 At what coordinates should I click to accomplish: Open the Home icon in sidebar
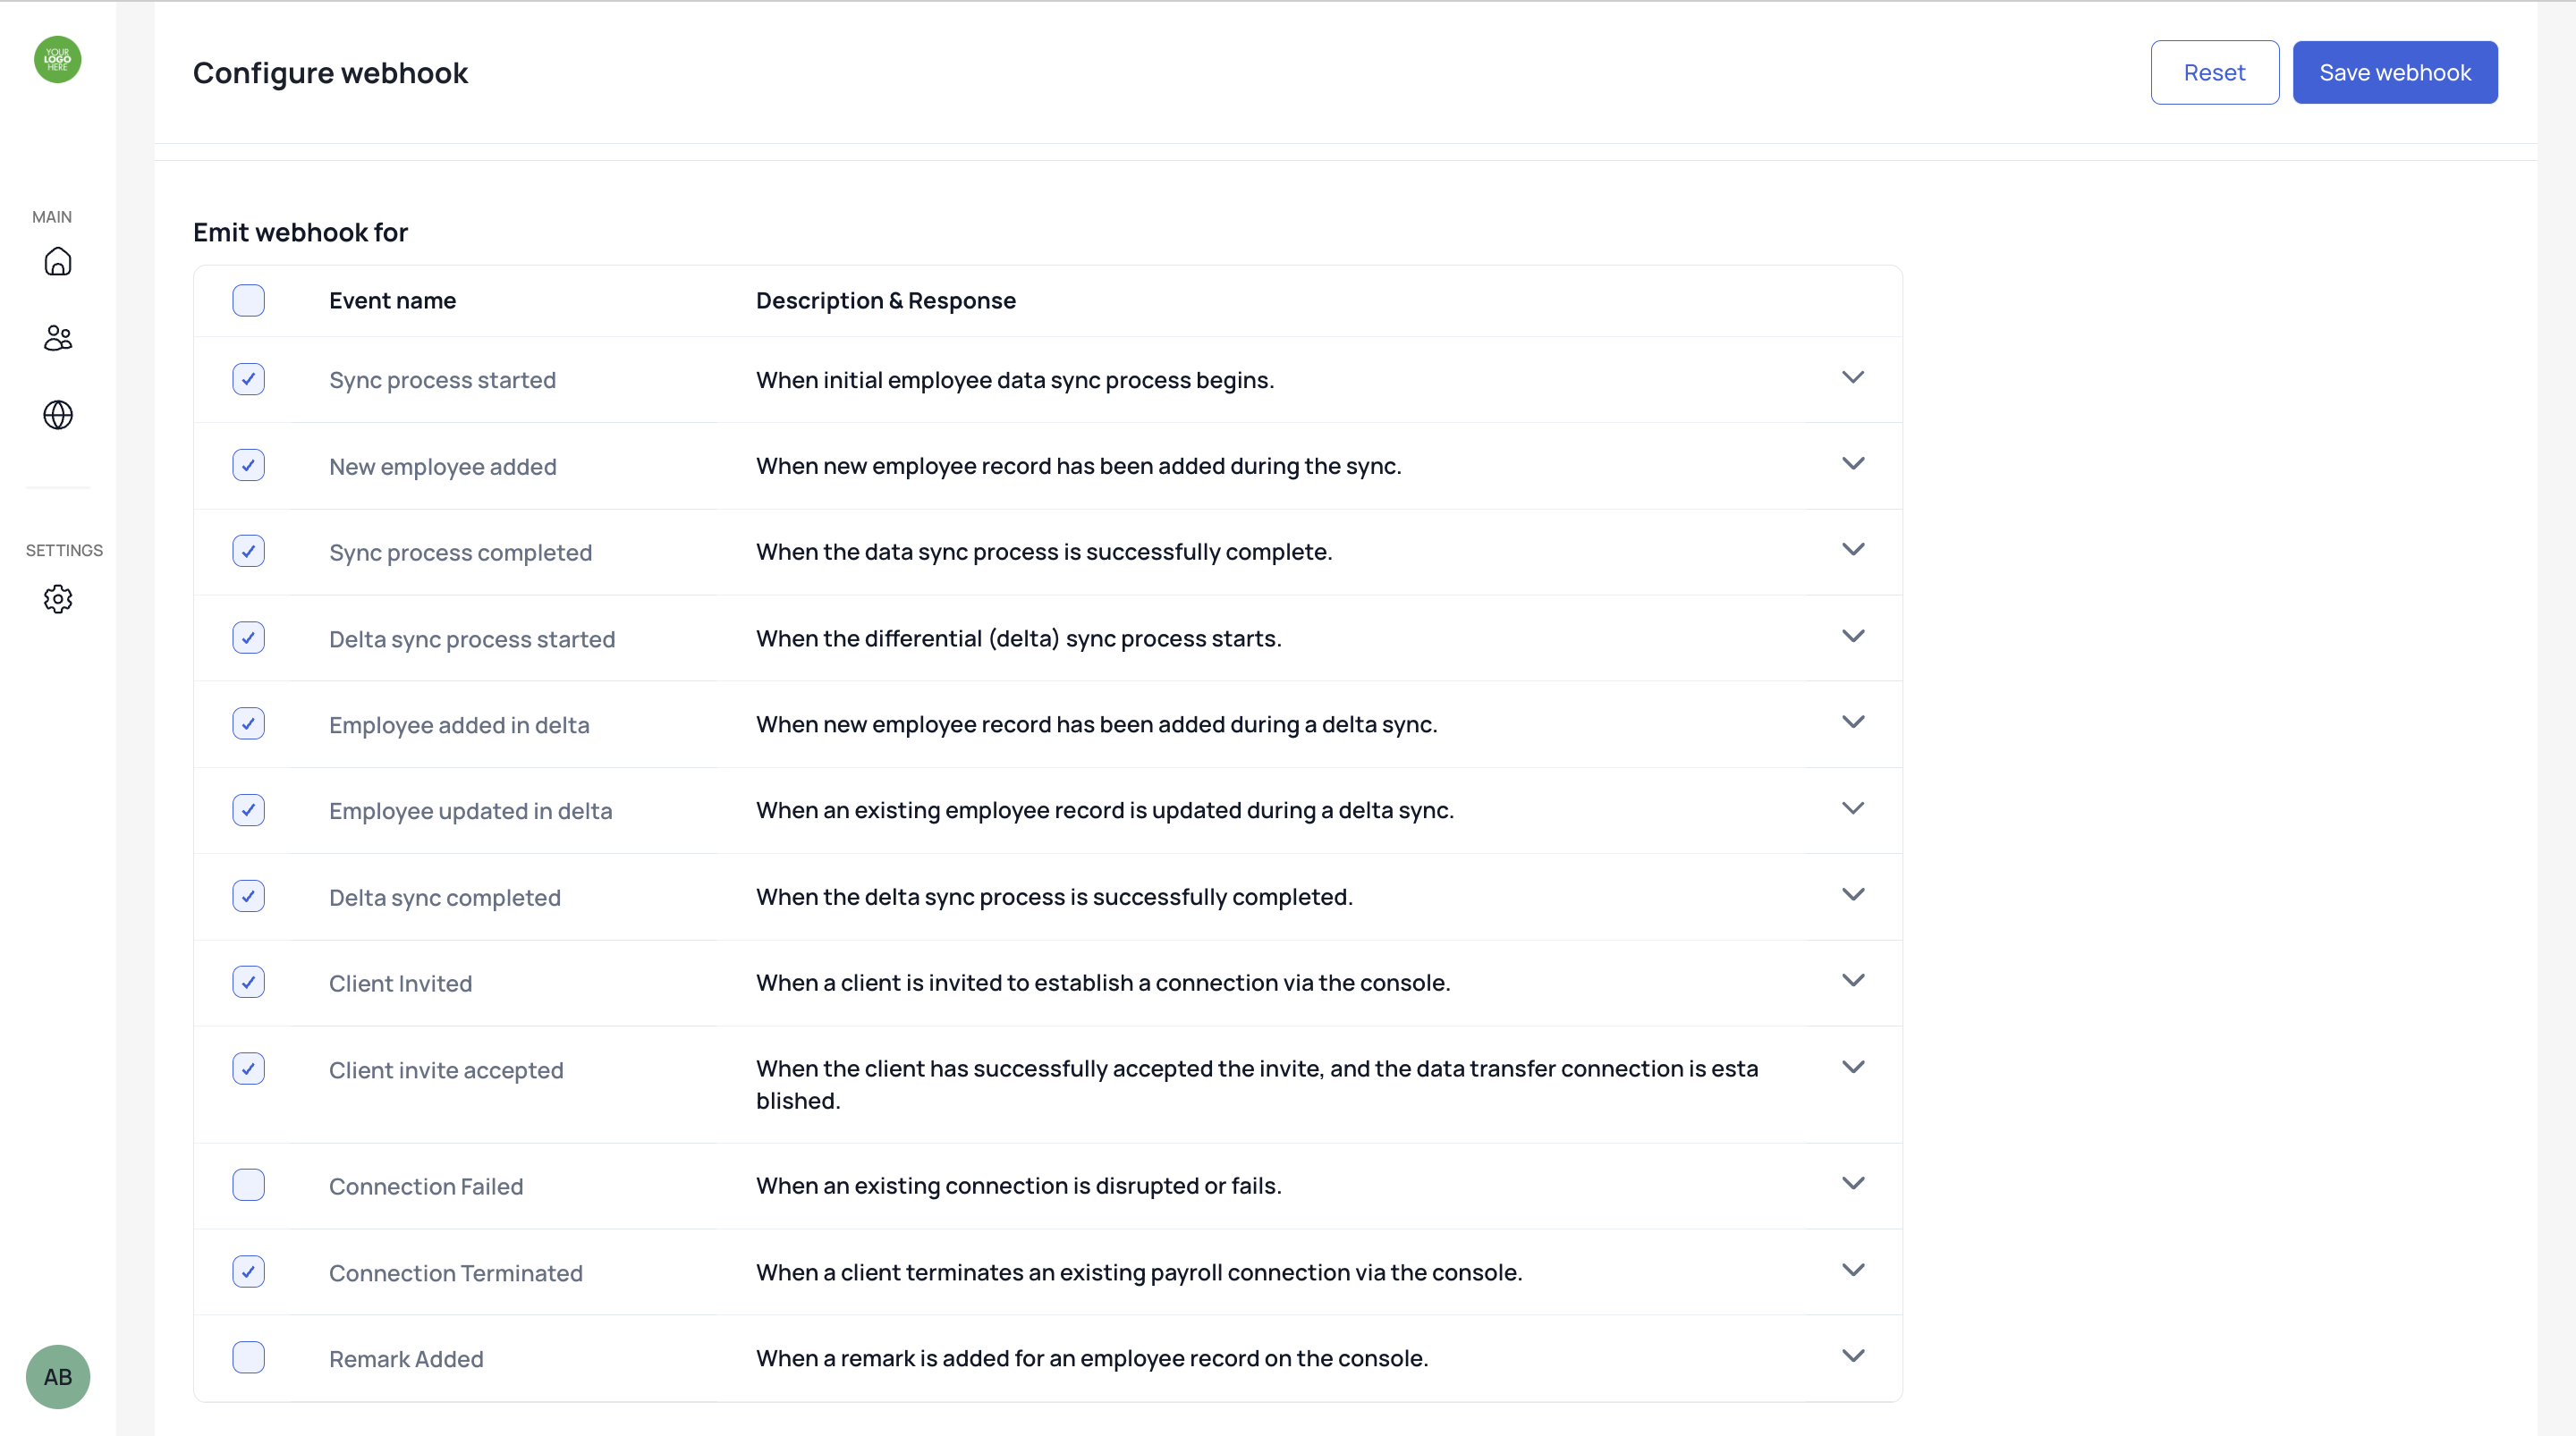(x=58, y=262)
